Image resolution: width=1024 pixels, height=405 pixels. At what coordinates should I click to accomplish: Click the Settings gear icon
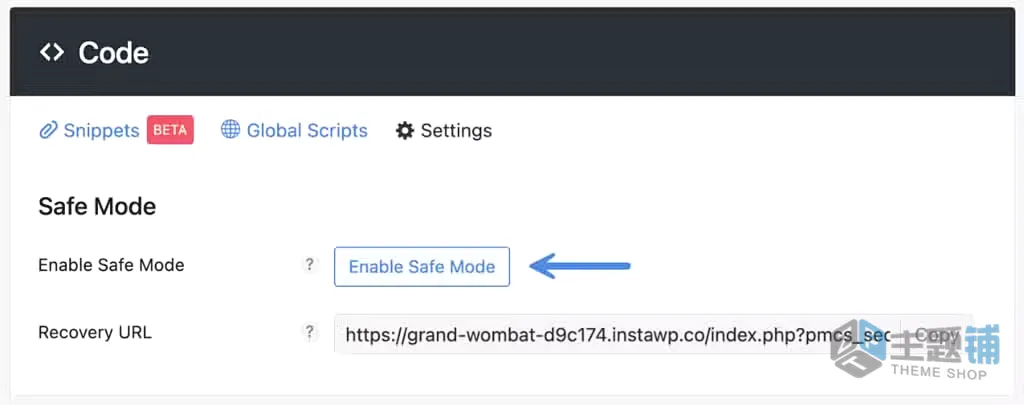click(405, 131)
